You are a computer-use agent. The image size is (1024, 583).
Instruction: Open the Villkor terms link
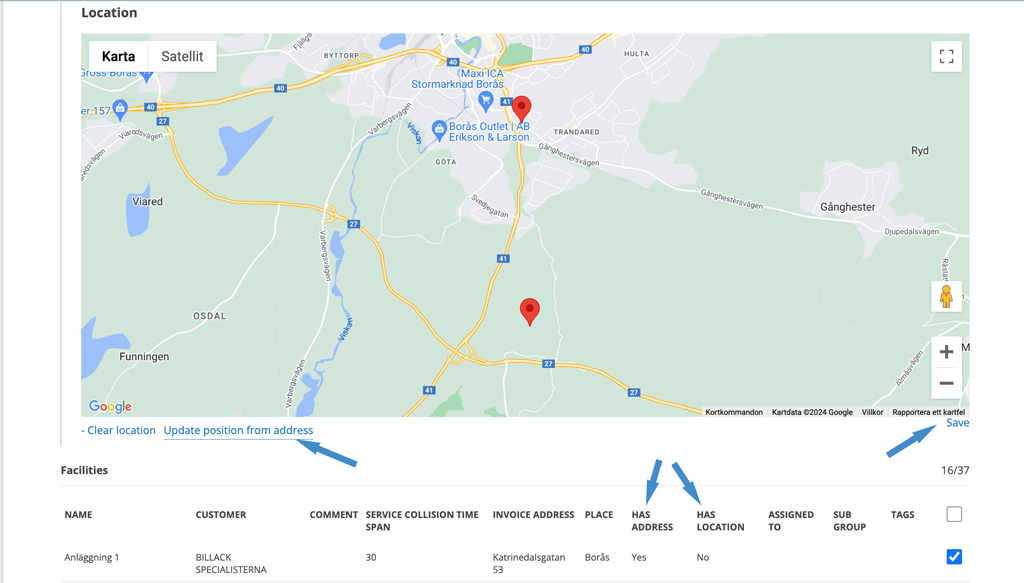[x=872, y=412]
